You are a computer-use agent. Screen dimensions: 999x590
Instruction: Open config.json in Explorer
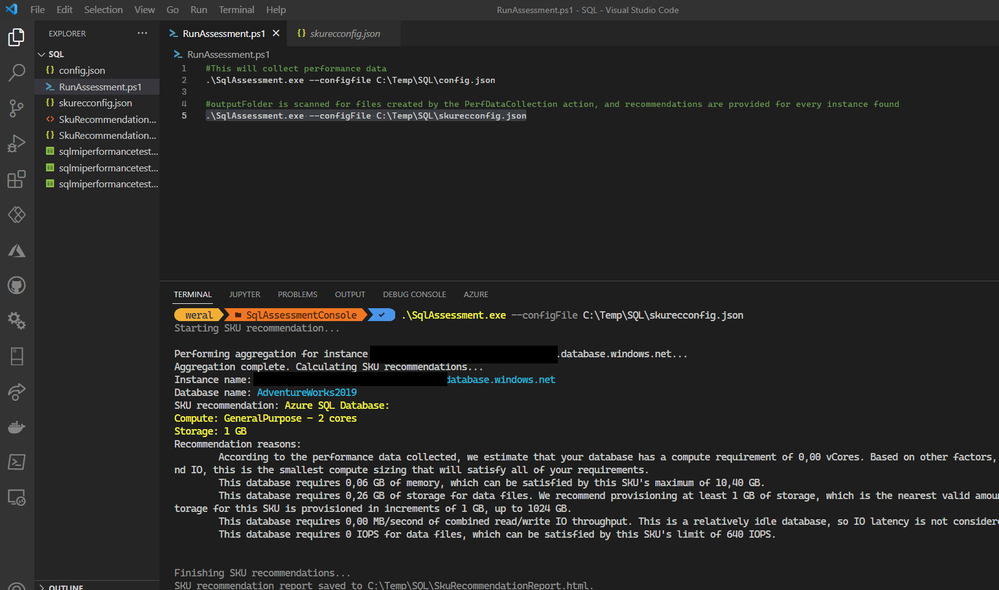tap(97, 70)
